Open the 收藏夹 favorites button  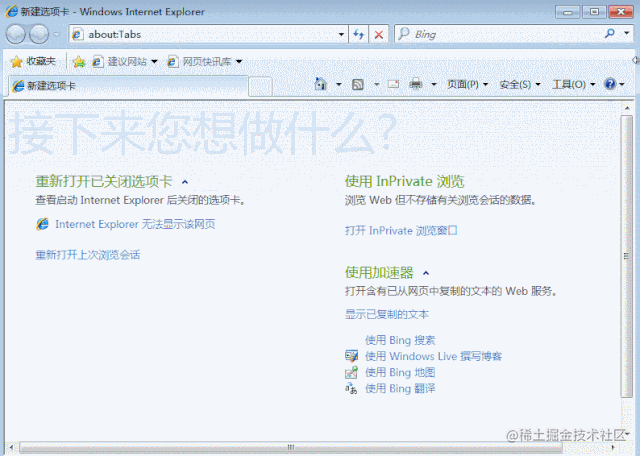33,61
